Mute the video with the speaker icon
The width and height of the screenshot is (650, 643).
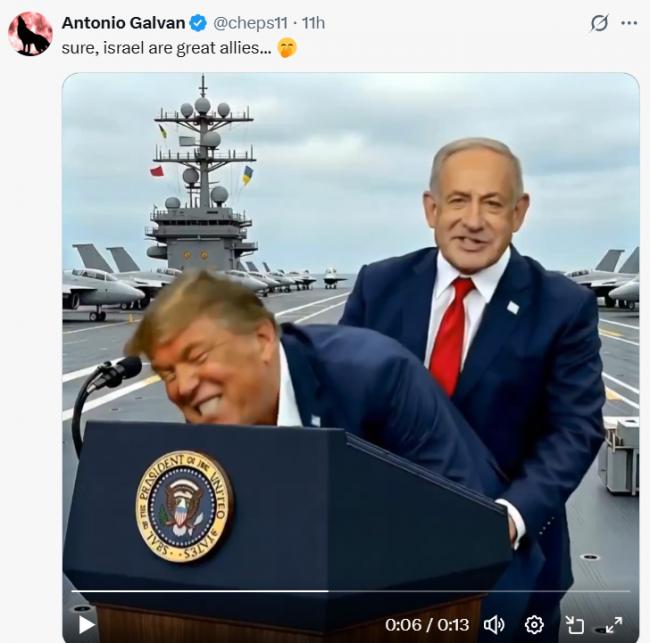point(494,624)
